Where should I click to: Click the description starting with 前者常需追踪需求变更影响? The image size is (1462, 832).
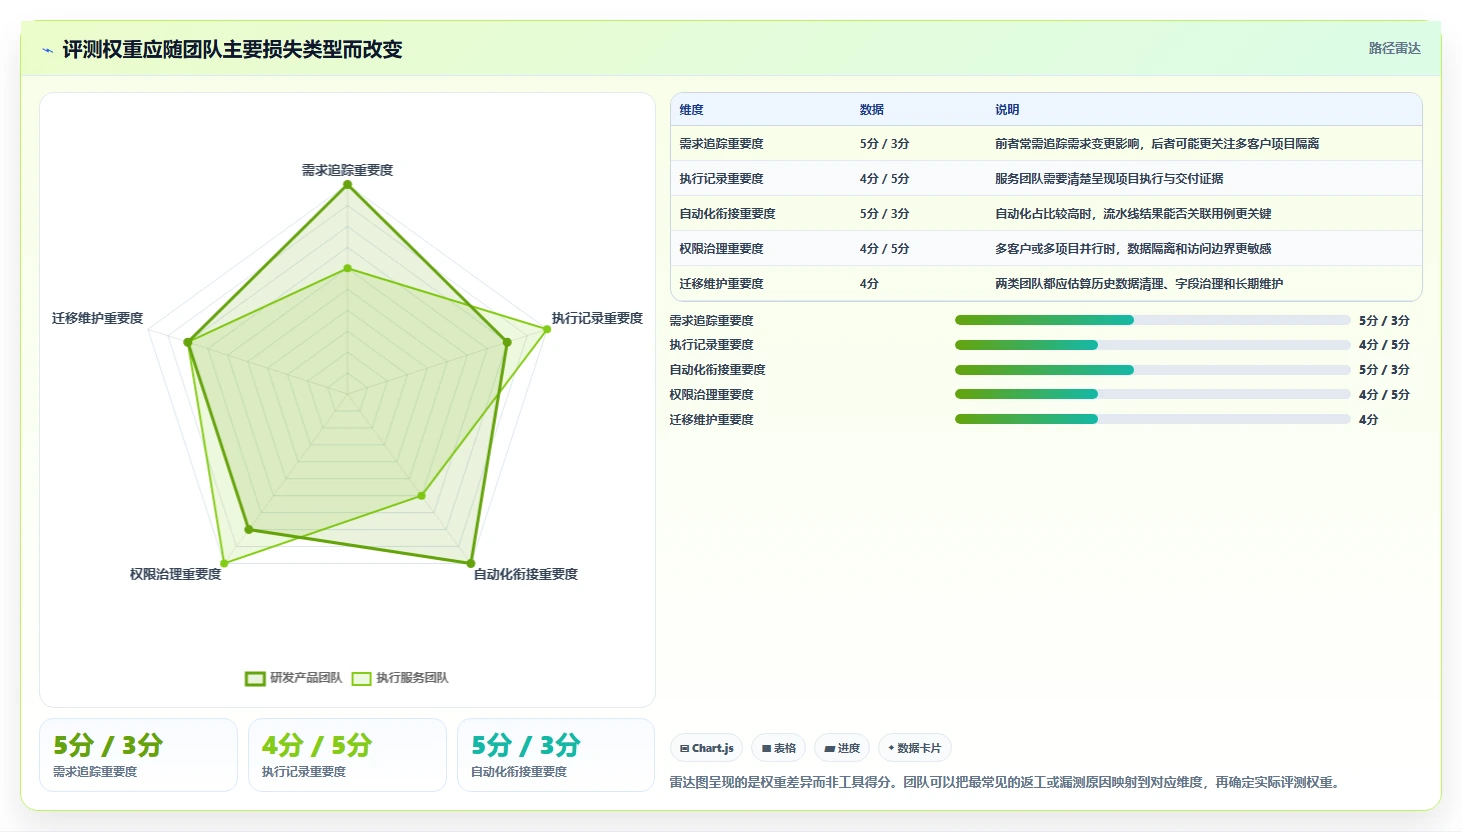click(1157, 144)
